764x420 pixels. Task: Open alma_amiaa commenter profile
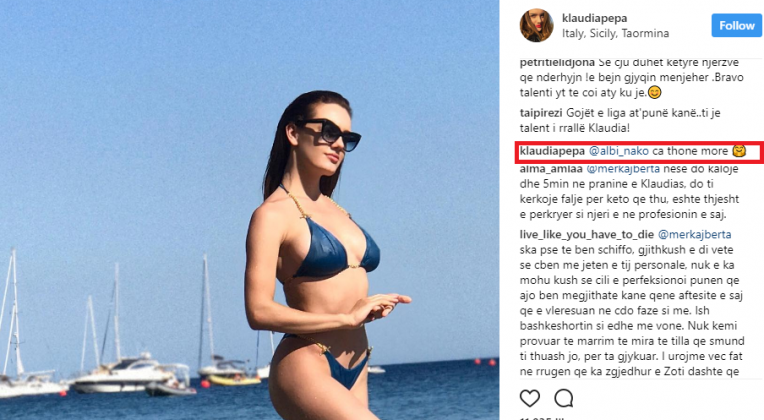(551, 169)
